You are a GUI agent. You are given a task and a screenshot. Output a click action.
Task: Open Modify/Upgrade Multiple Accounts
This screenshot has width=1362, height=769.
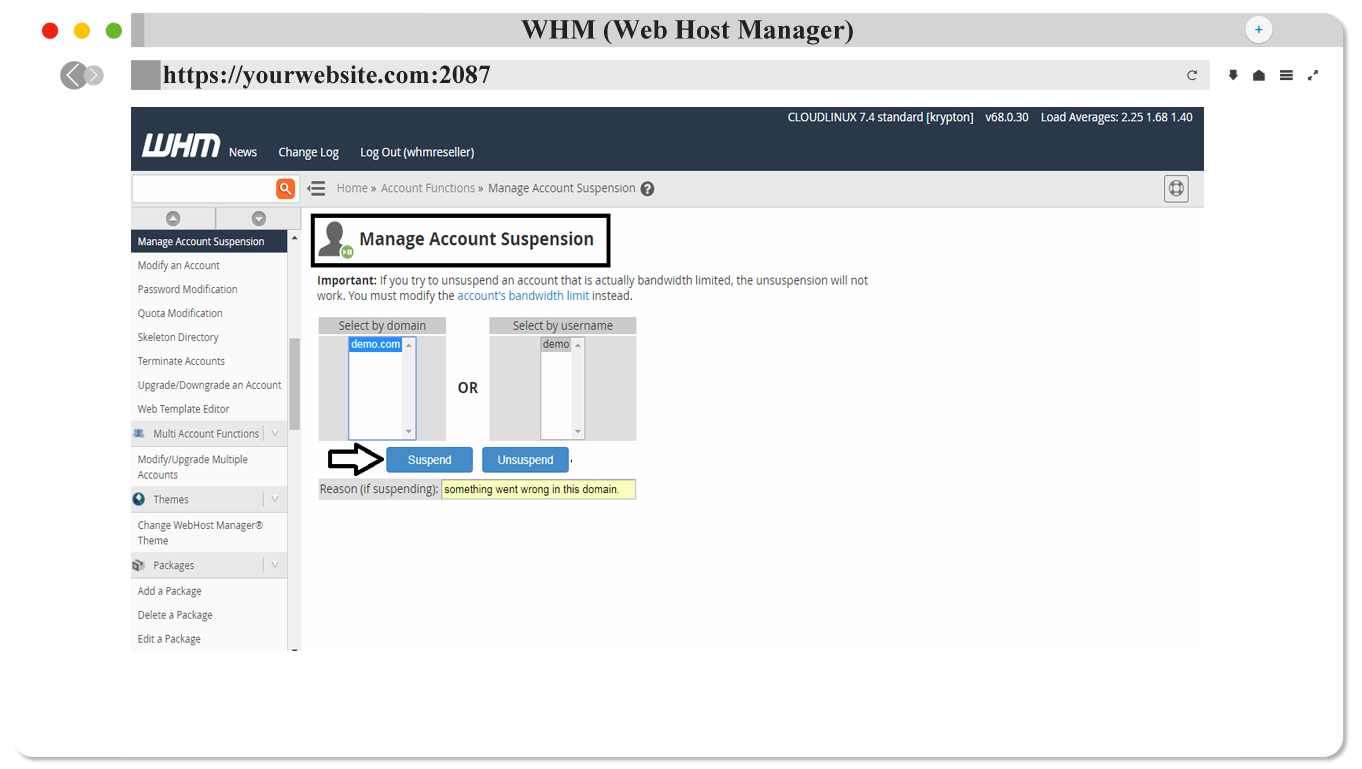pos(193,467)
